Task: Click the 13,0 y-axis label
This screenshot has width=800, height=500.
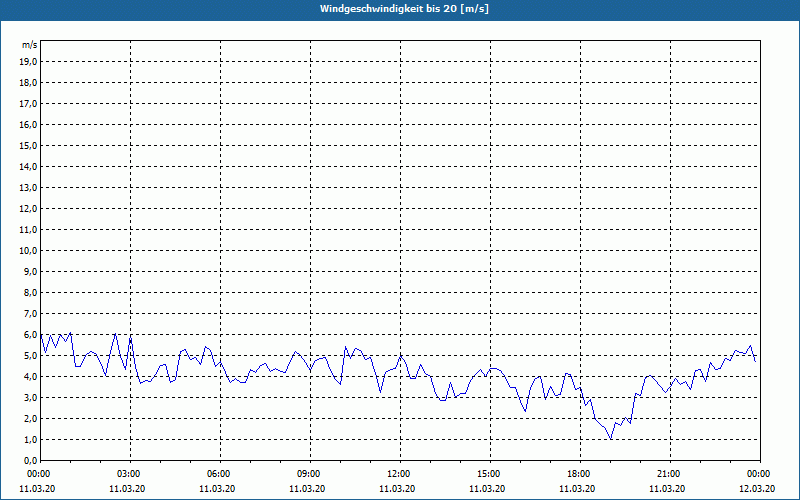Action: pyautogui.click(x=28, y=188)
